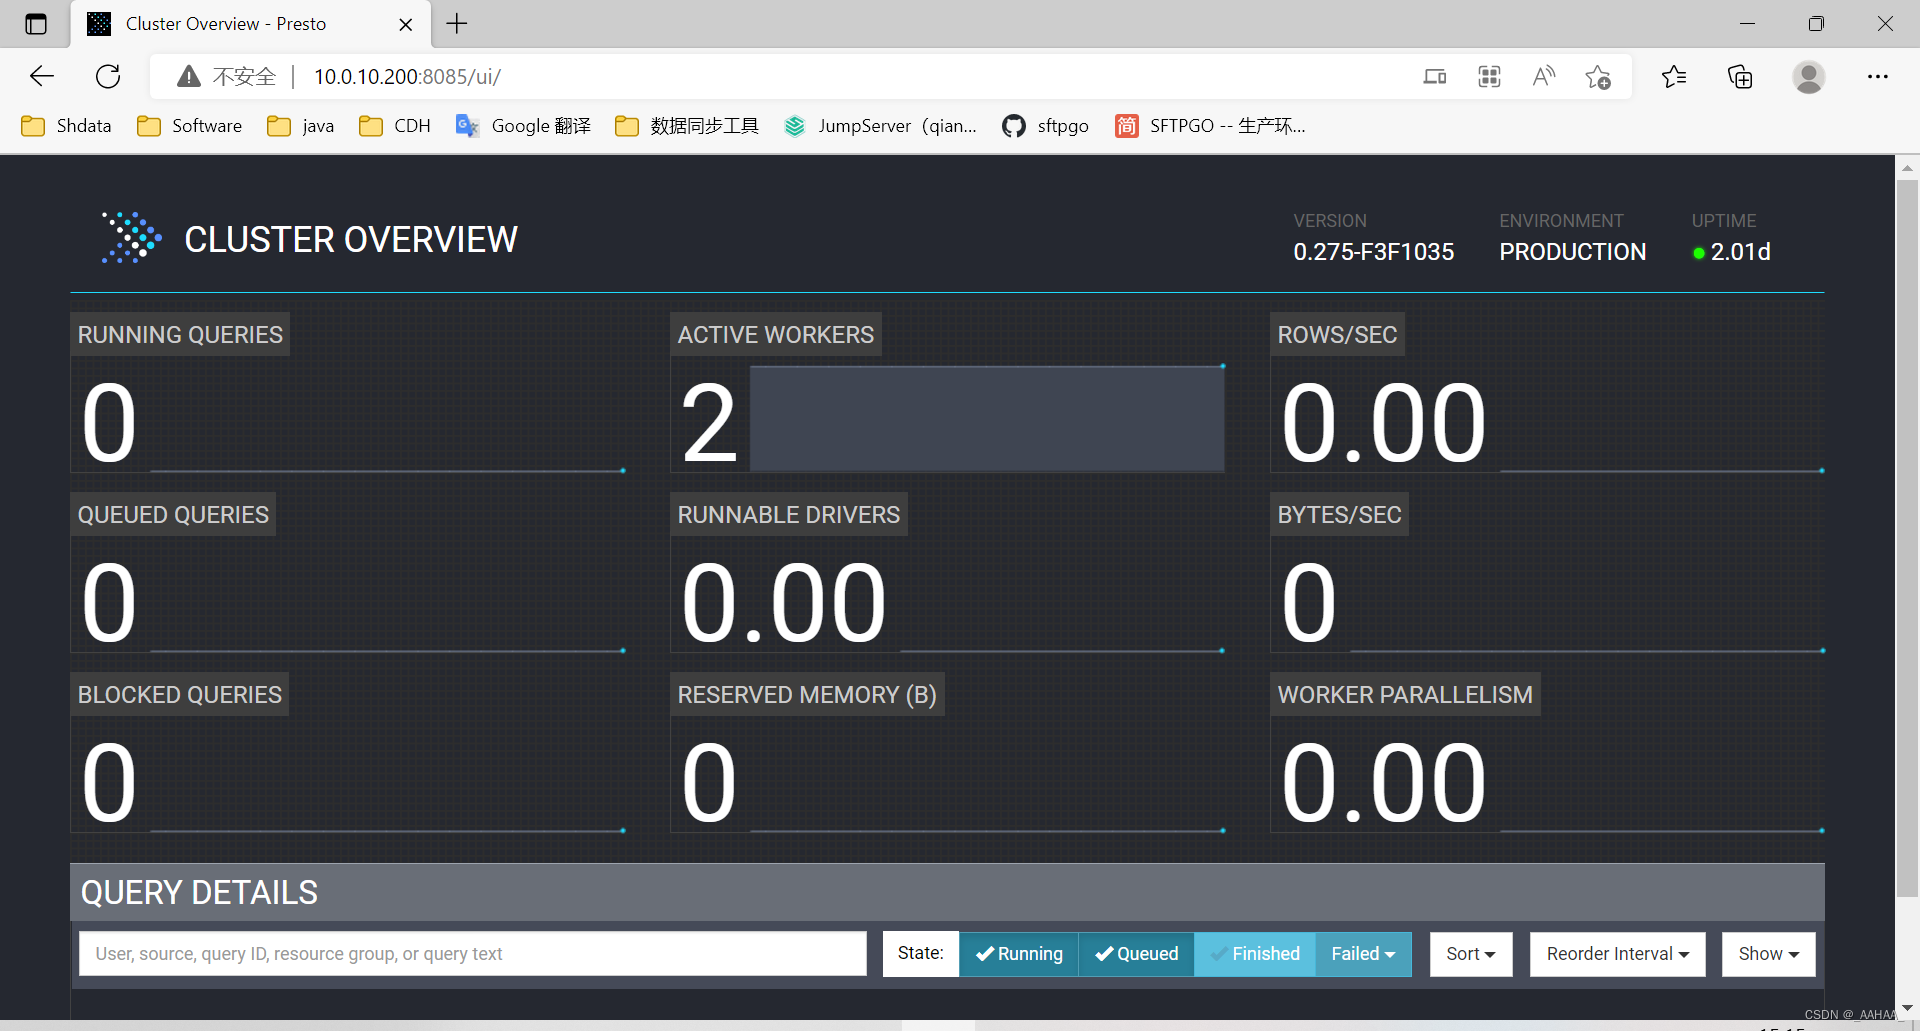Viewport: 1920px width, 1031px height.
Task: Click the active workers count 2
Action: point(709,424)
